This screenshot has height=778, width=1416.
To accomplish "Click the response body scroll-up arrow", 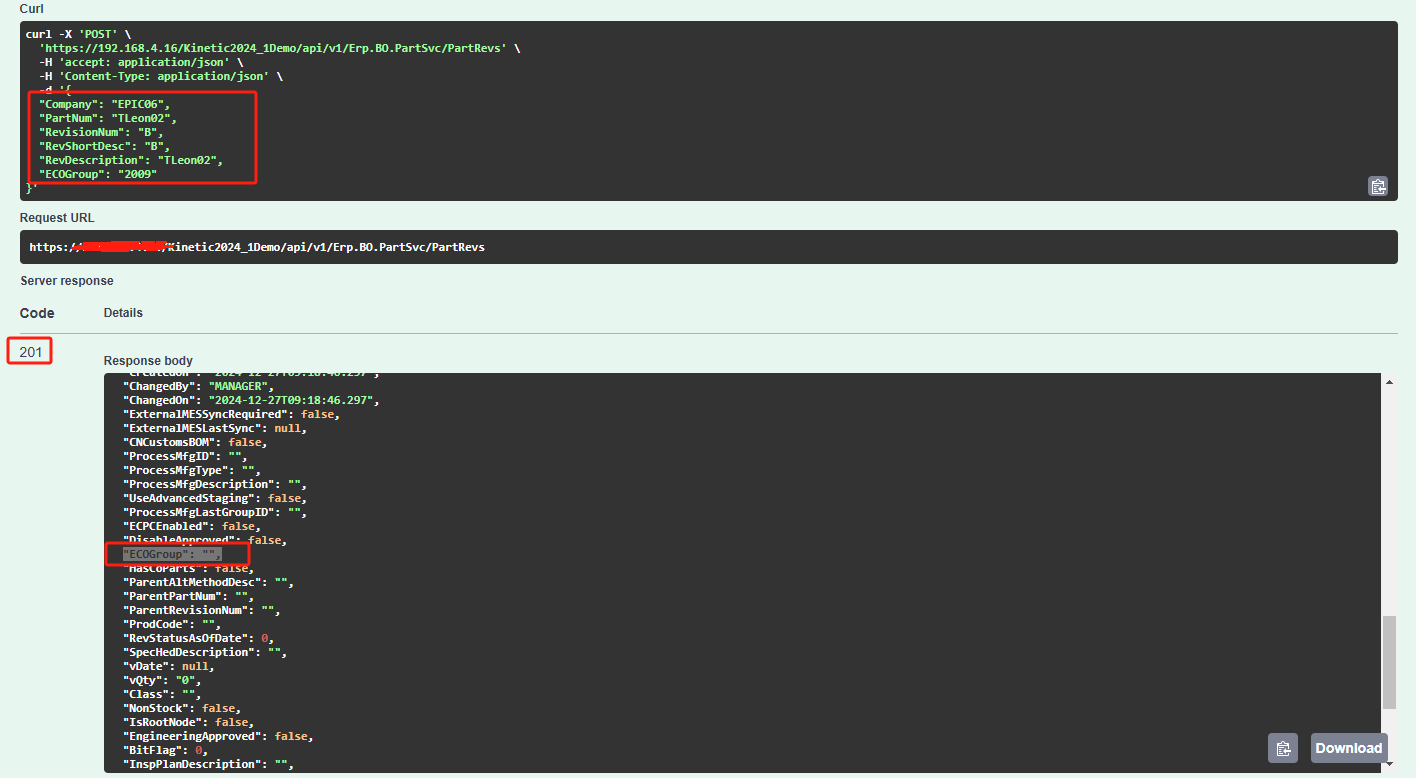I will [x=1388, y=381].
